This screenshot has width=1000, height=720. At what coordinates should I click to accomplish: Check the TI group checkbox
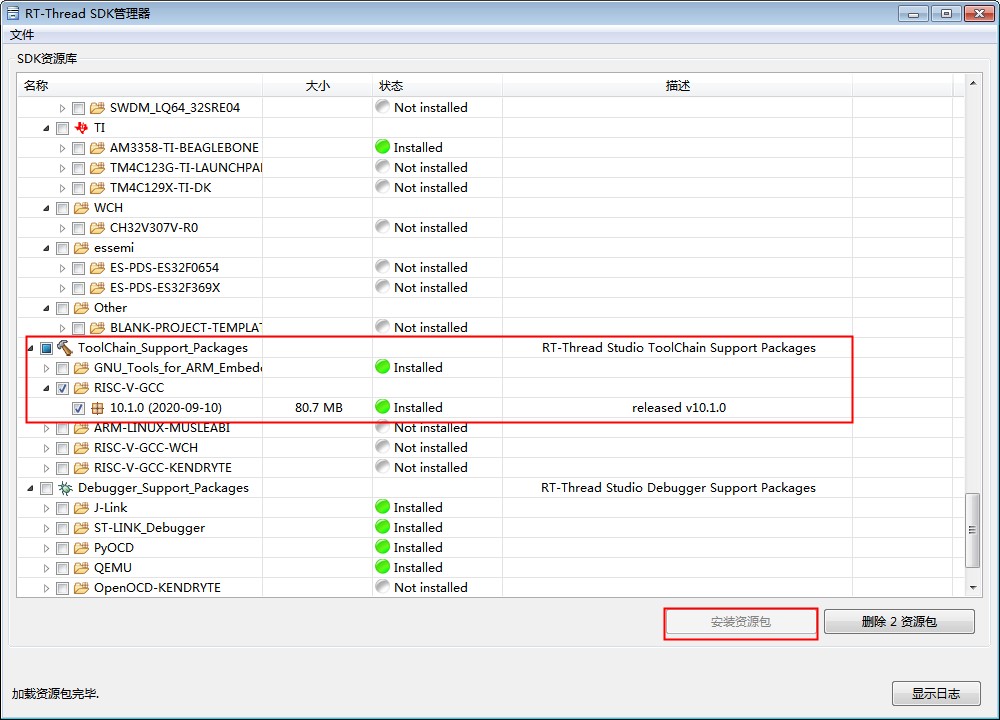[x=62, y=128]
